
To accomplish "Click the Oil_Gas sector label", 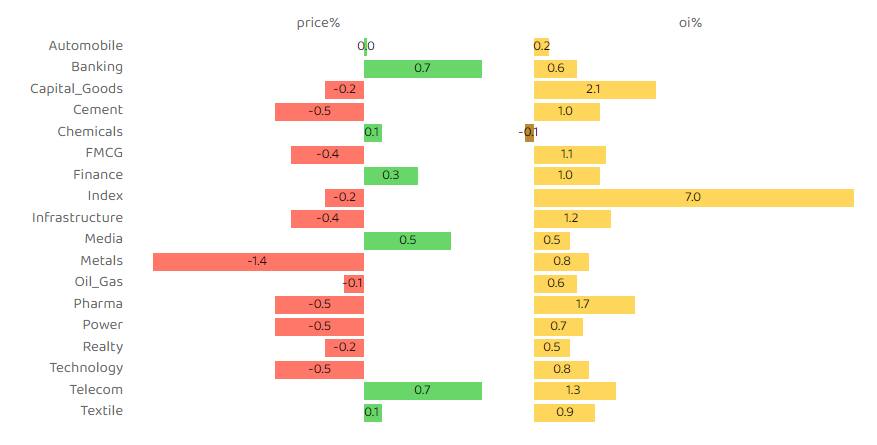I will pos(98,282).
